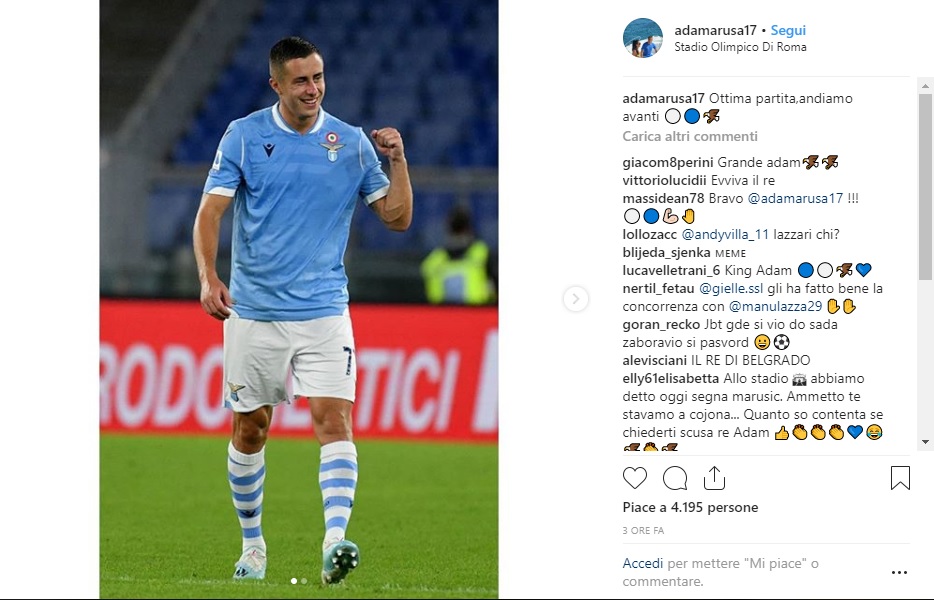934x600 pixels.
Task: Open giacom8perini's commenter profile
Action: click(668, 163)
